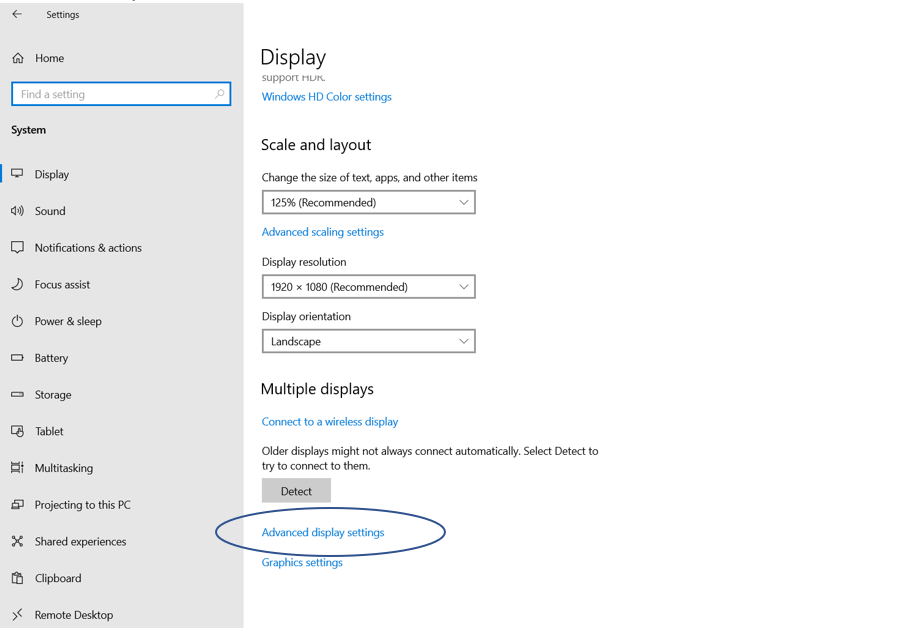
Task: Click the Focus assist moon icon
Action: pos(18,285)
